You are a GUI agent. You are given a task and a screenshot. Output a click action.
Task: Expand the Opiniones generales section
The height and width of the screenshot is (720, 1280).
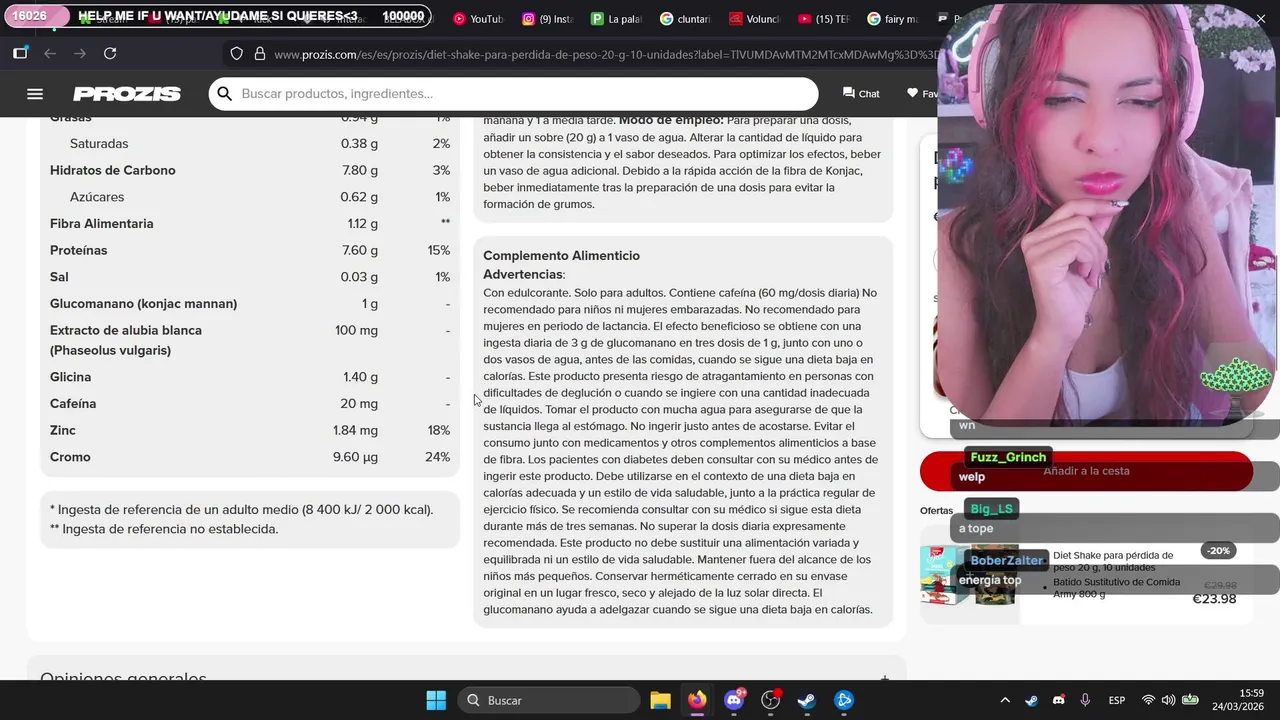tap(884, 679)
